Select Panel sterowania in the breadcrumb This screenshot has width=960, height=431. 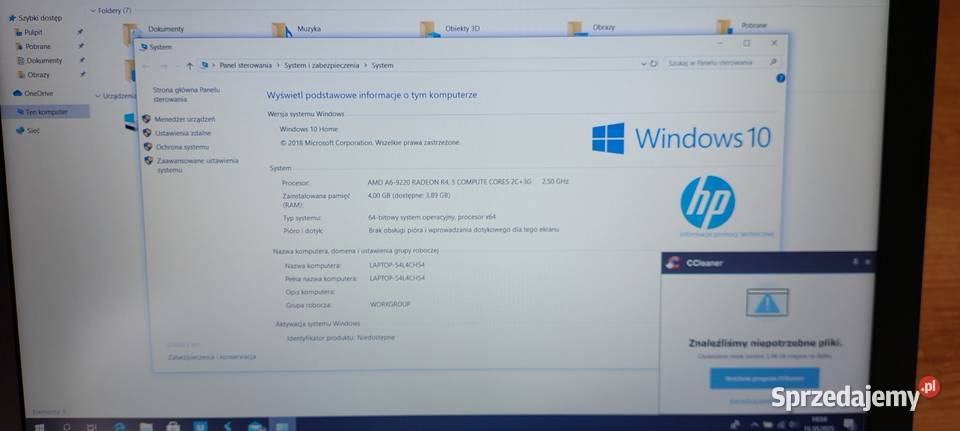pos(245,65)
